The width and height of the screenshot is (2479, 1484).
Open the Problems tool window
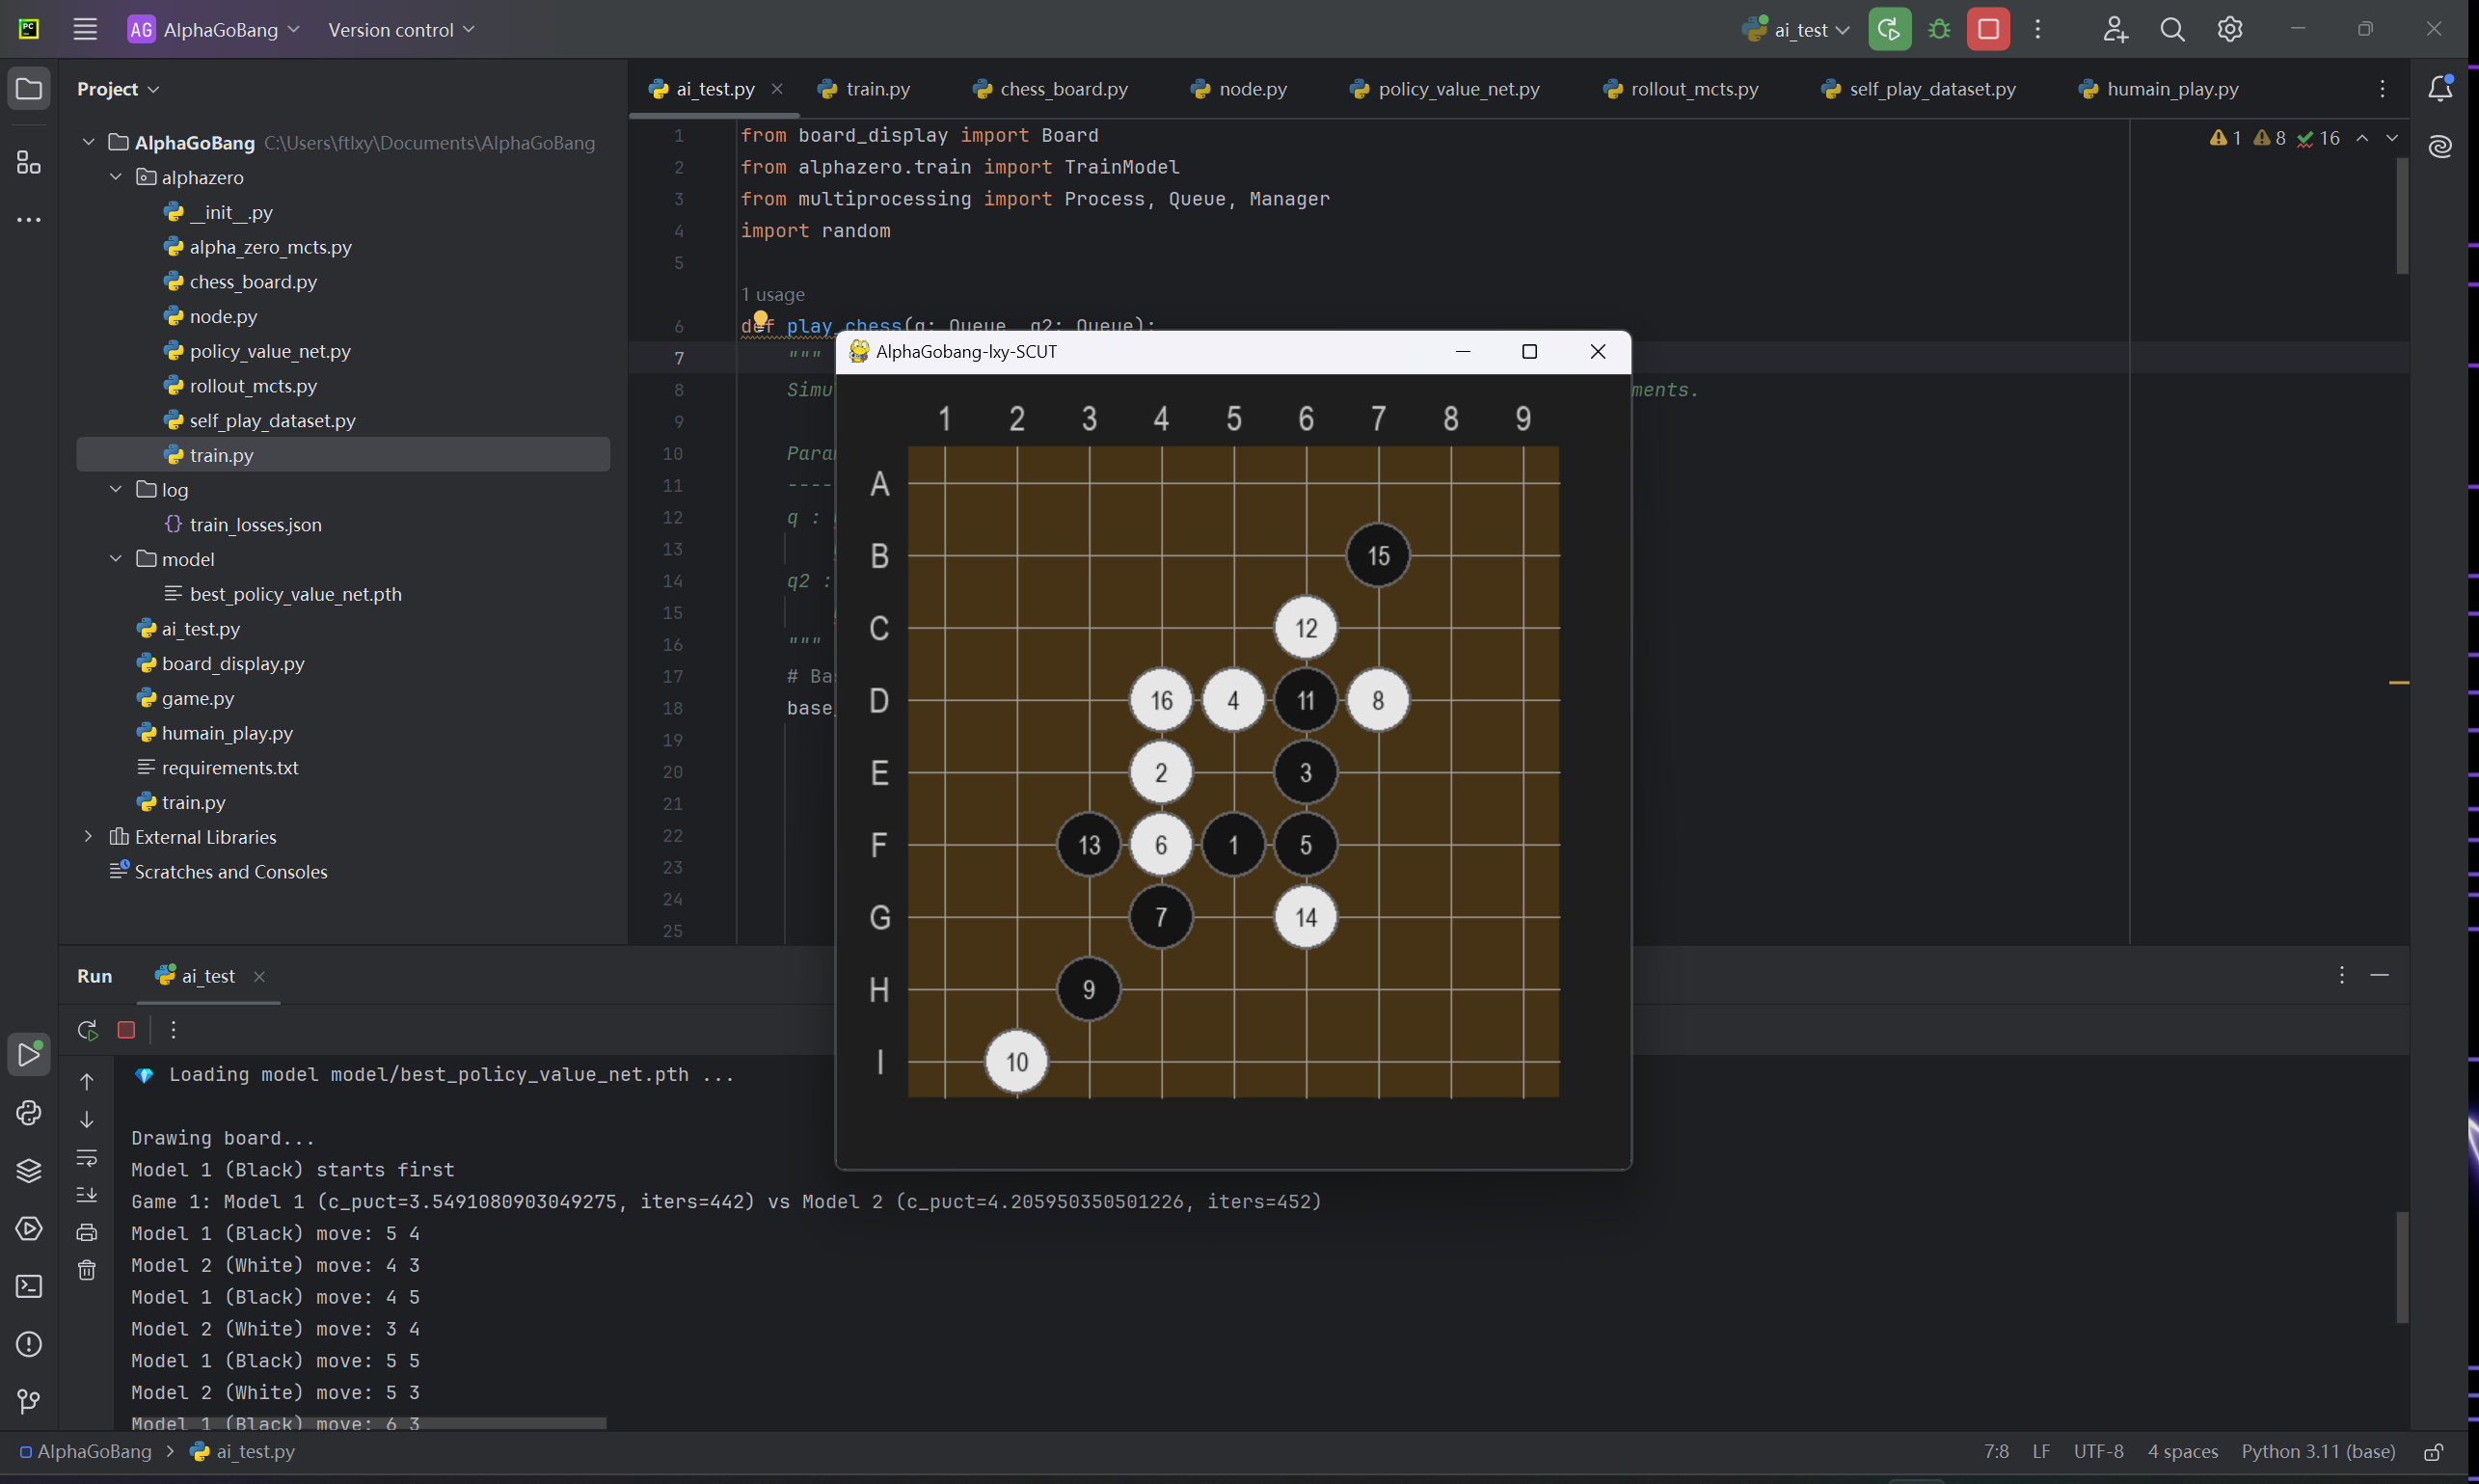[x=29, y=1345]
